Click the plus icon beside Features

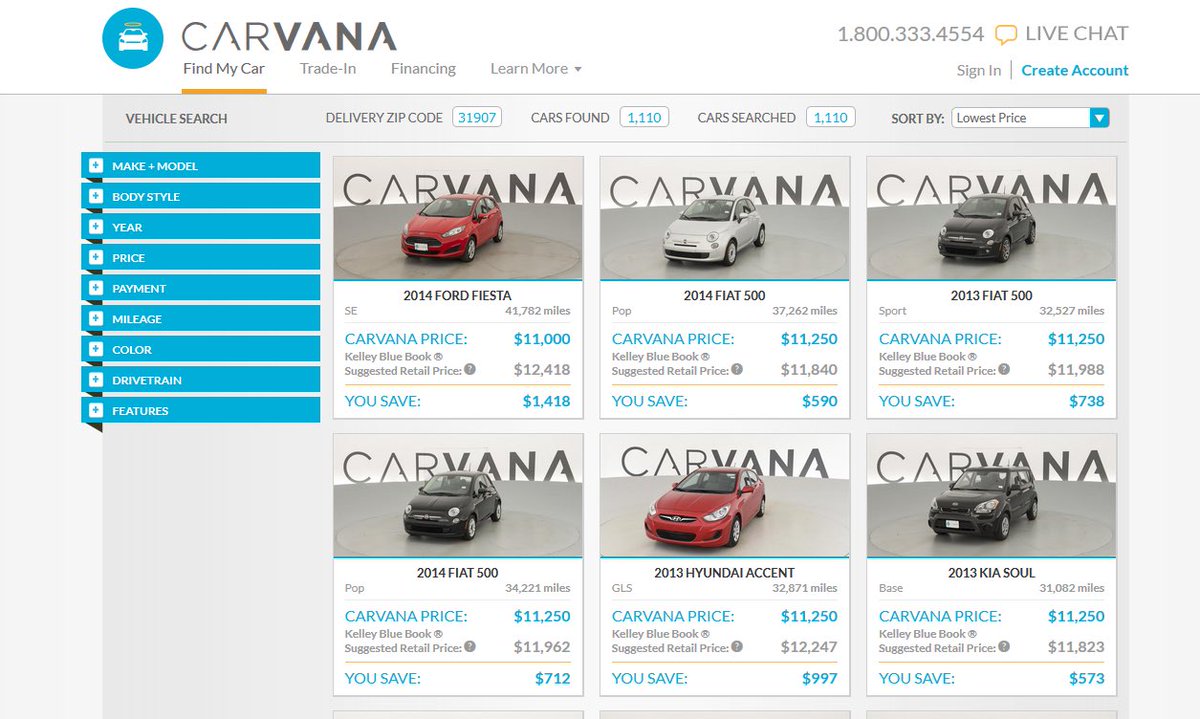(95, 410)
